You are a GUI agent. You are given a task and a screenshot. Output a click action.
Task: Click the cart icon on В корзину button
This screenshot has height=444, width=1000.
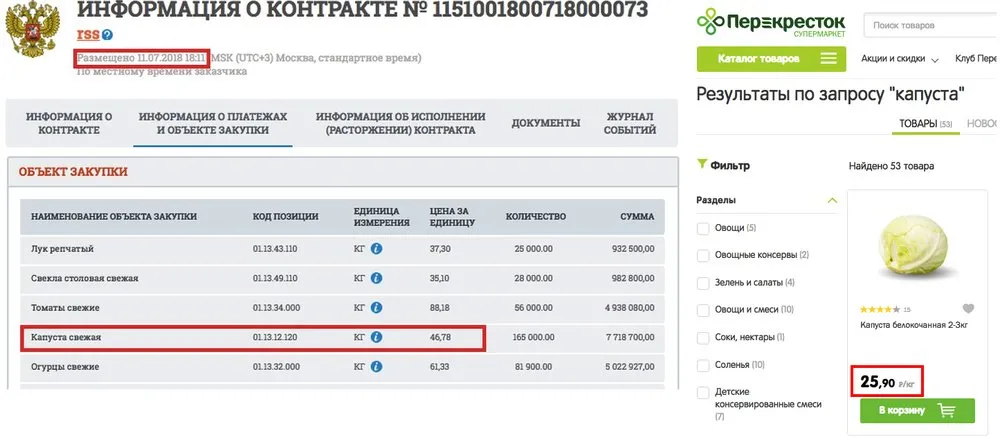pyautogui.click(x=948, y=410)
